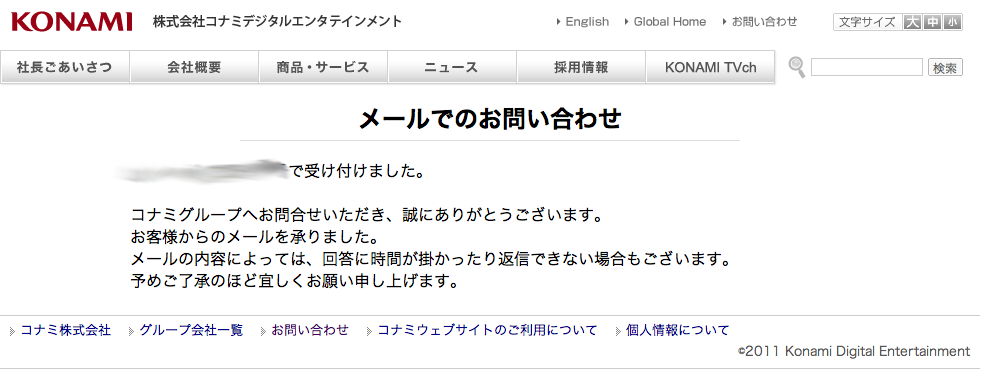Go to the Global Home link
Screen dimensions: 983x384
coord(670,22)
